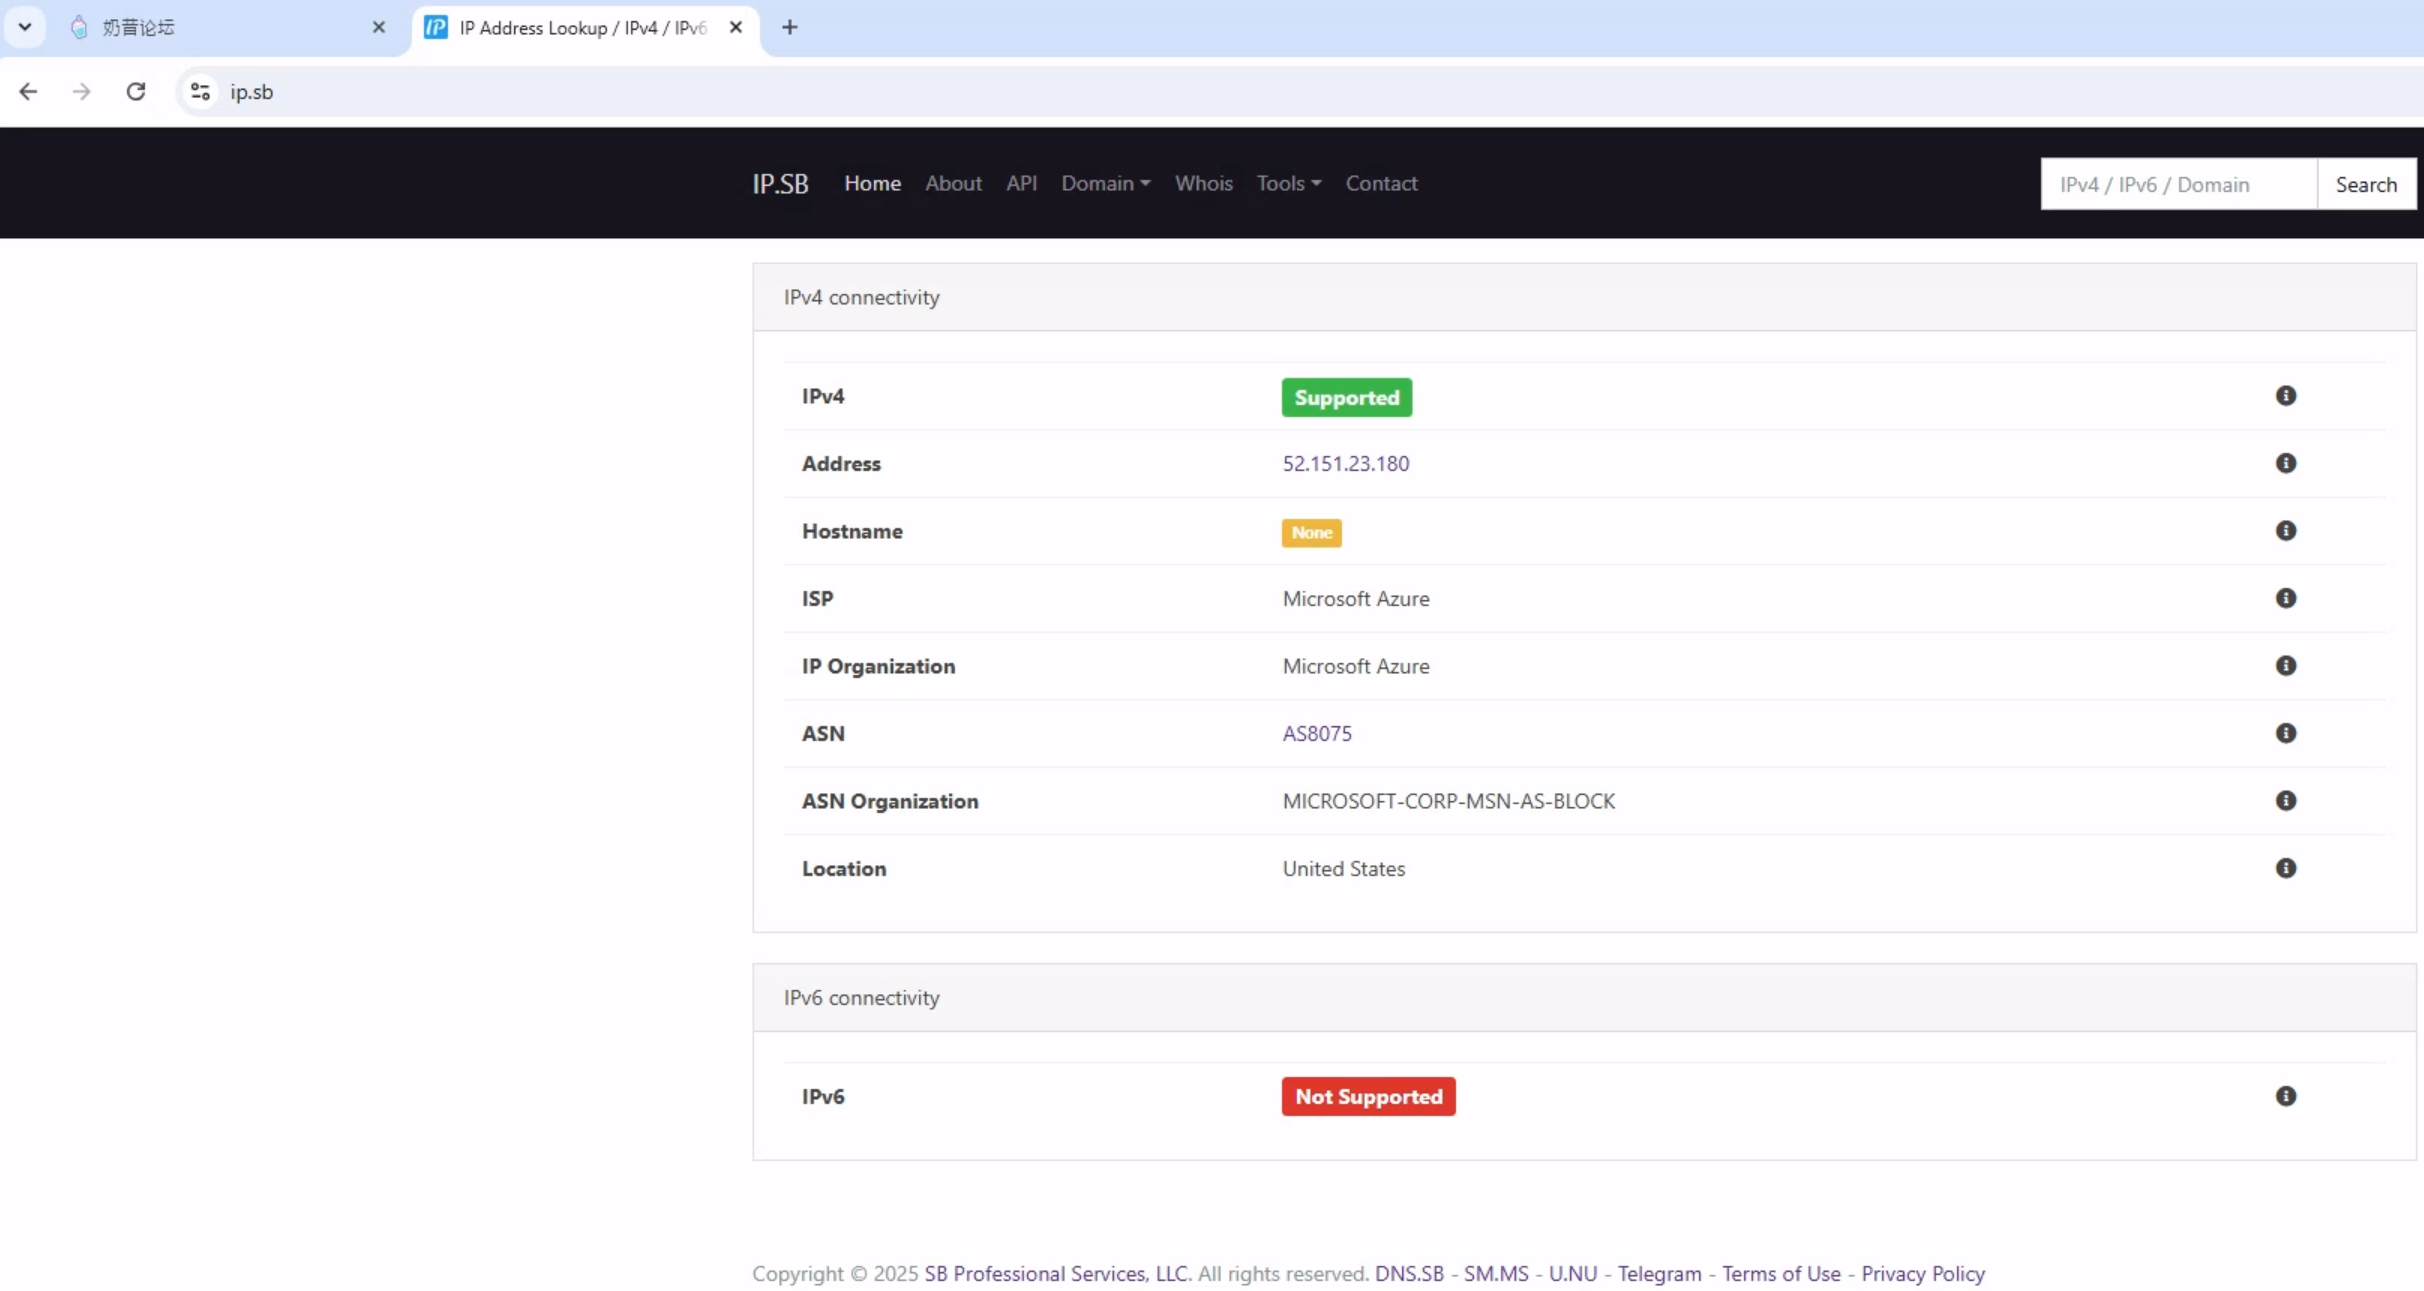Open a new browser tab
Image resolution: width=2424 pixels, height=1291 pixels.
point(789,28)
